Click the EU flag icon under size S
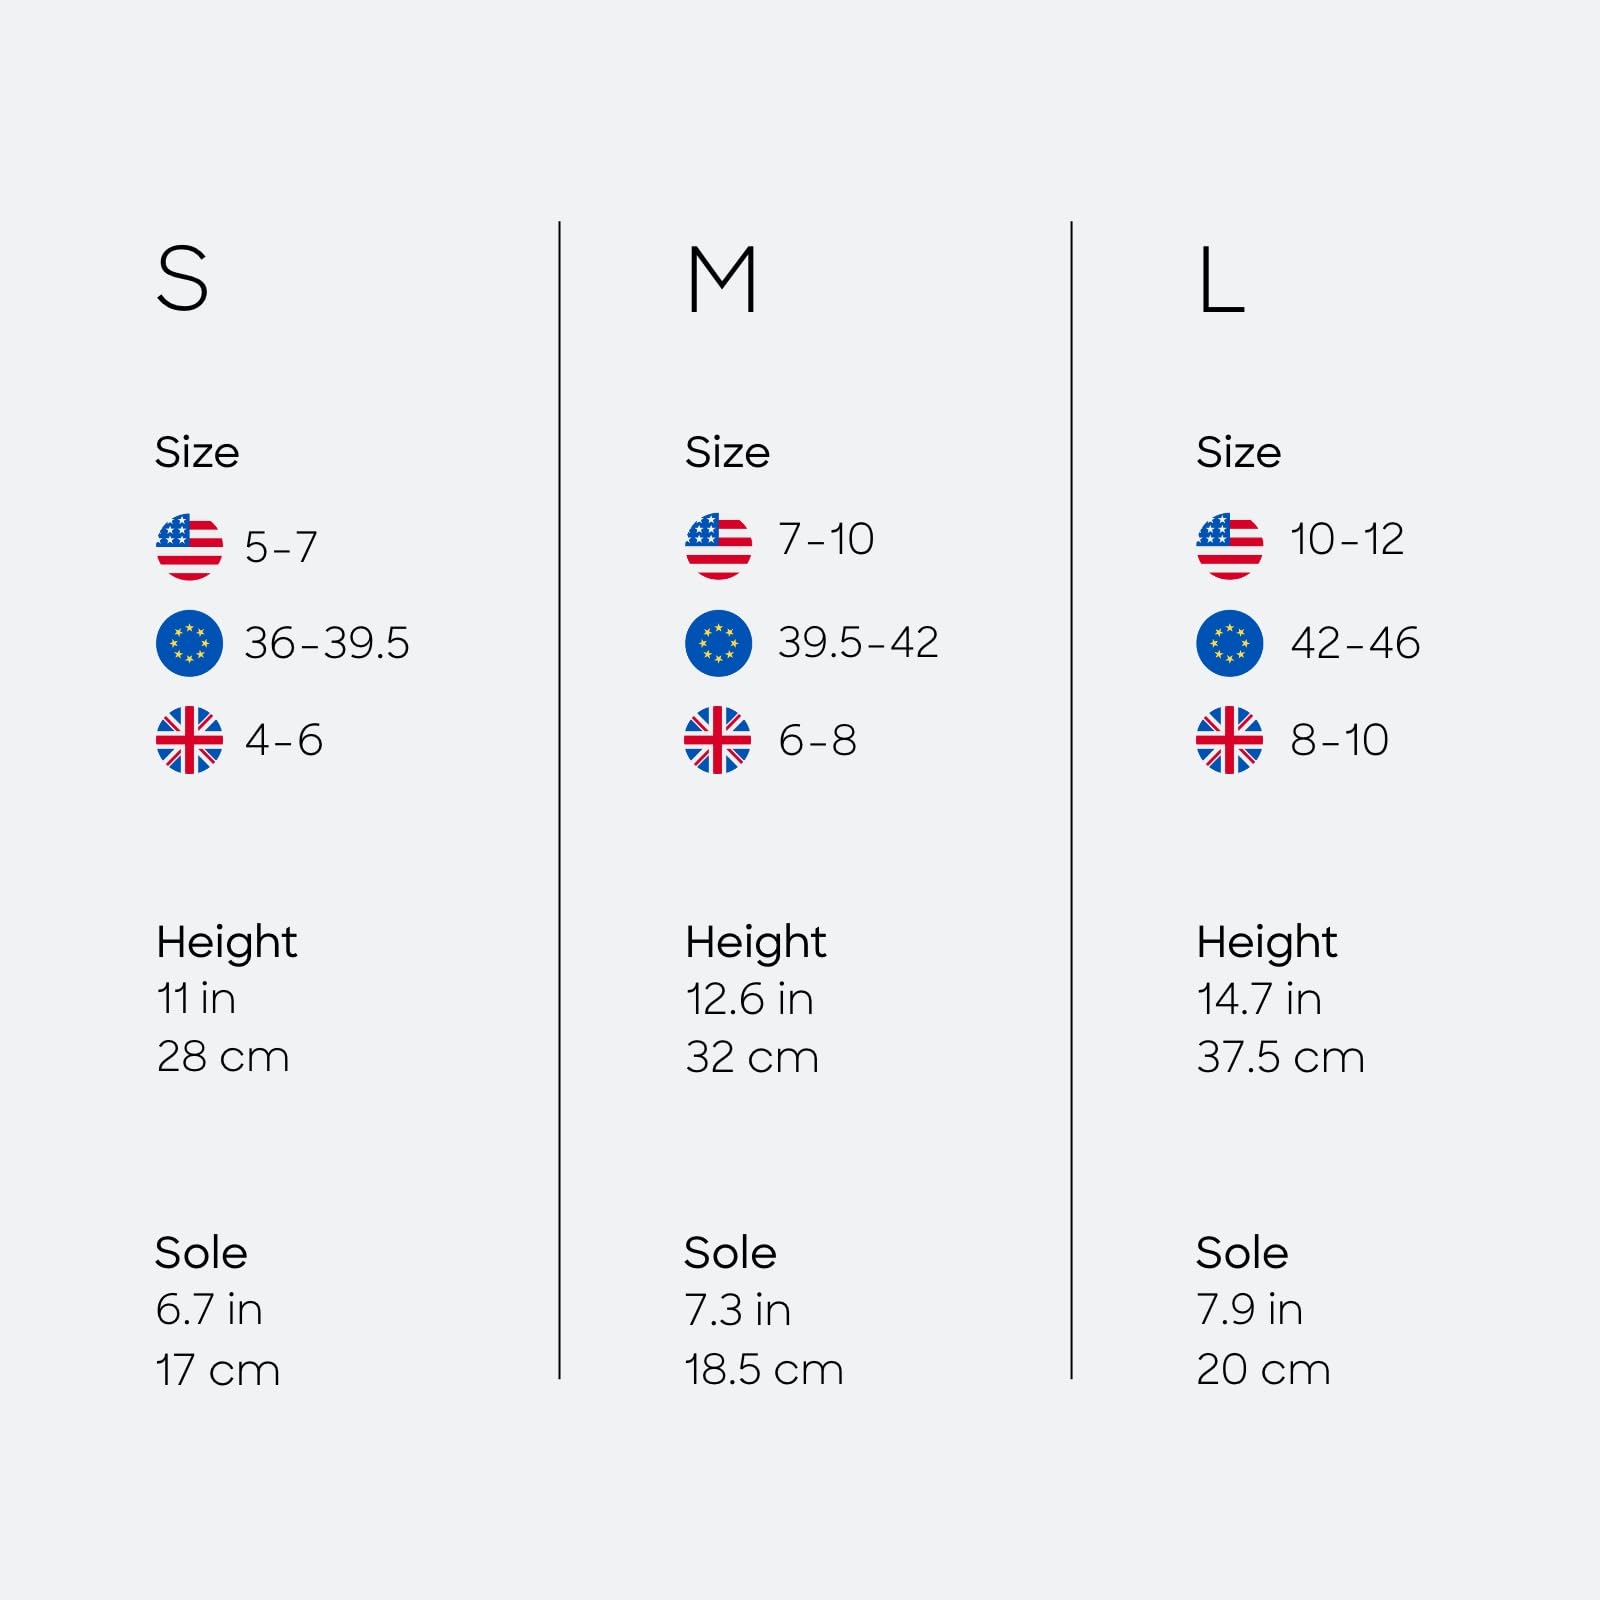Viewport: 1600px width, 1600px height. point(189,643)
